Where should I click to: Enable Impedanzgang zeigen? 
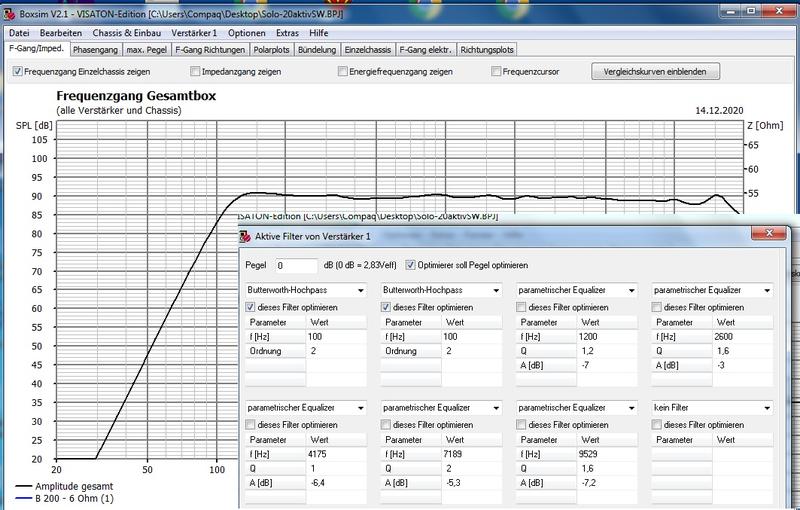[195, 72]
